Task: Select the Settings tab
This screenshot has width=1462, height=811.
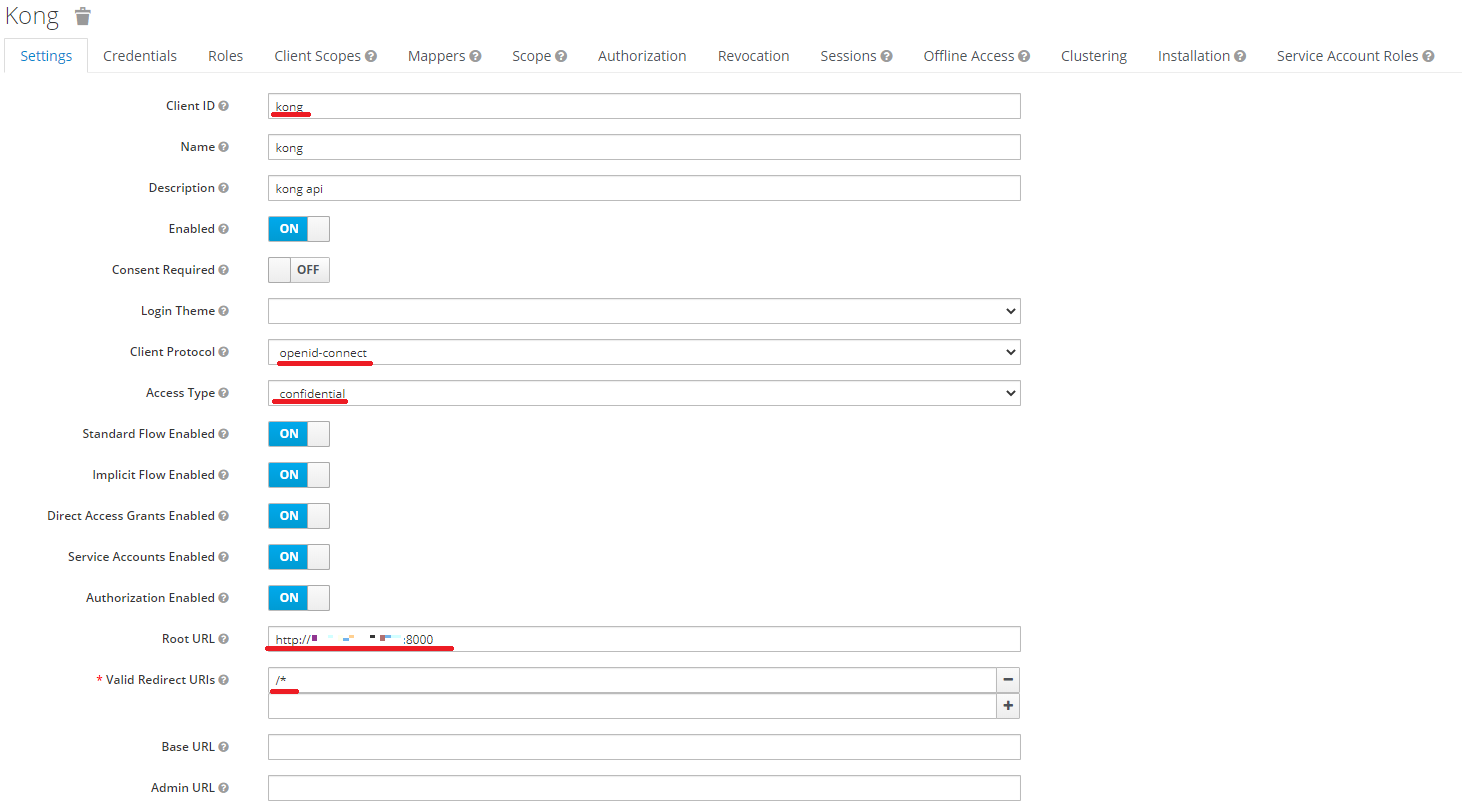Action: [x=46, y=56]
